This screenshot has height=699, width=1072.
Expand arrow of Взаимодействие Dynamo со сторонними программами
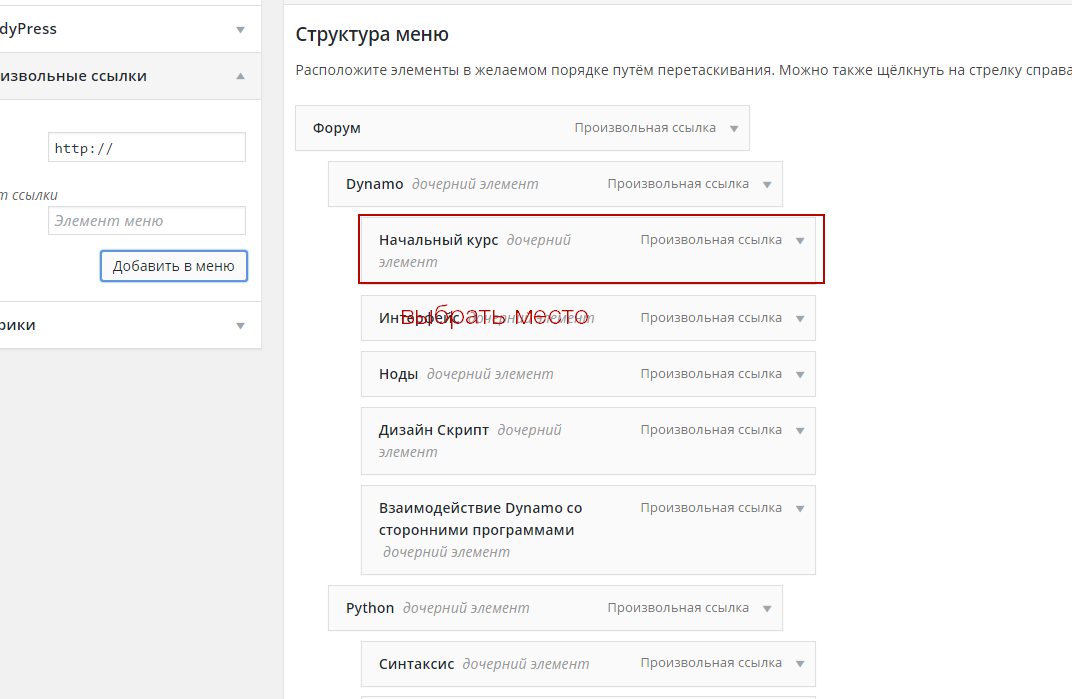coord(800,509)
